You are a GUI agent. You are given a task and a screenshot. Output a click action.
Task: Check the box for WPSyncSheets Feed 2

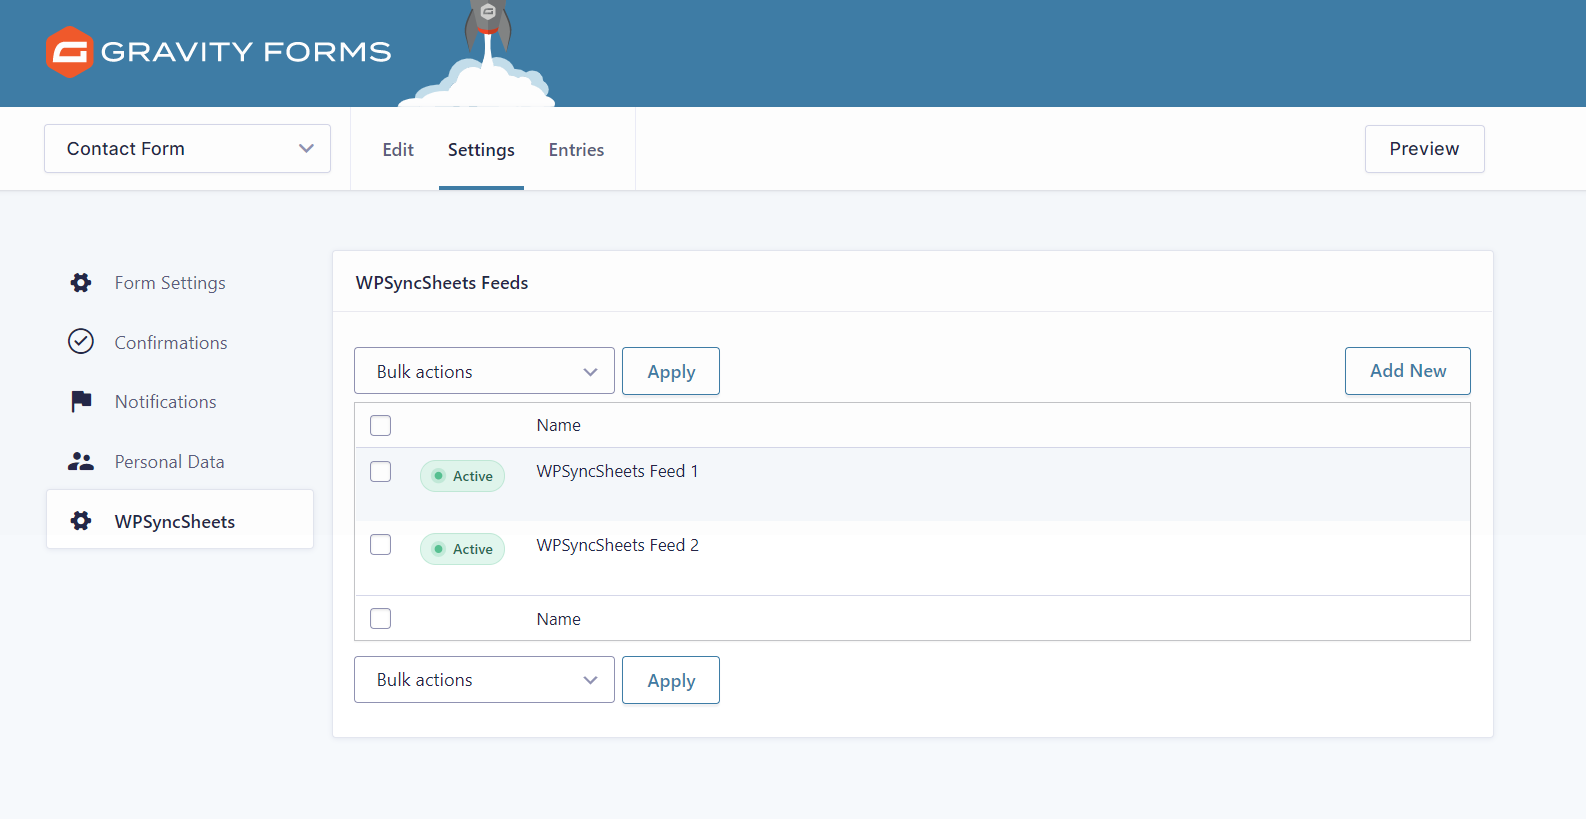[381, 545]
